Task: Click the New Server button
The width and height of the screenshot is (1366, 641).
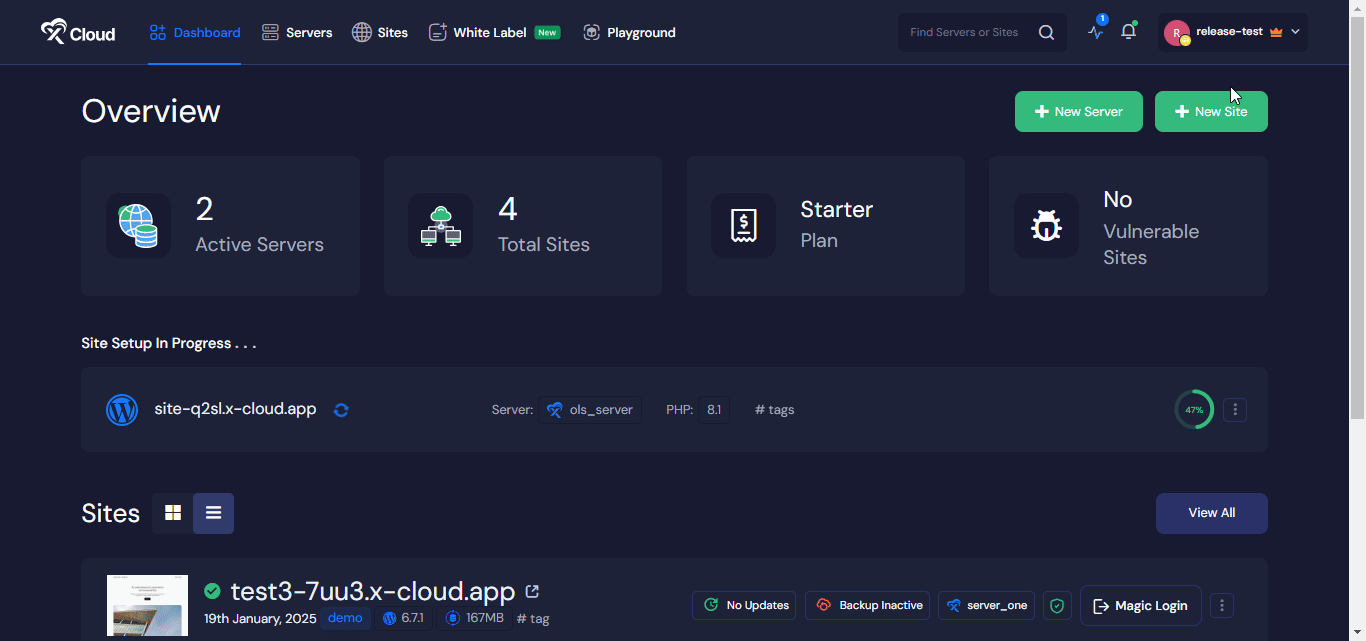Action: click(x=1078, y=112)
